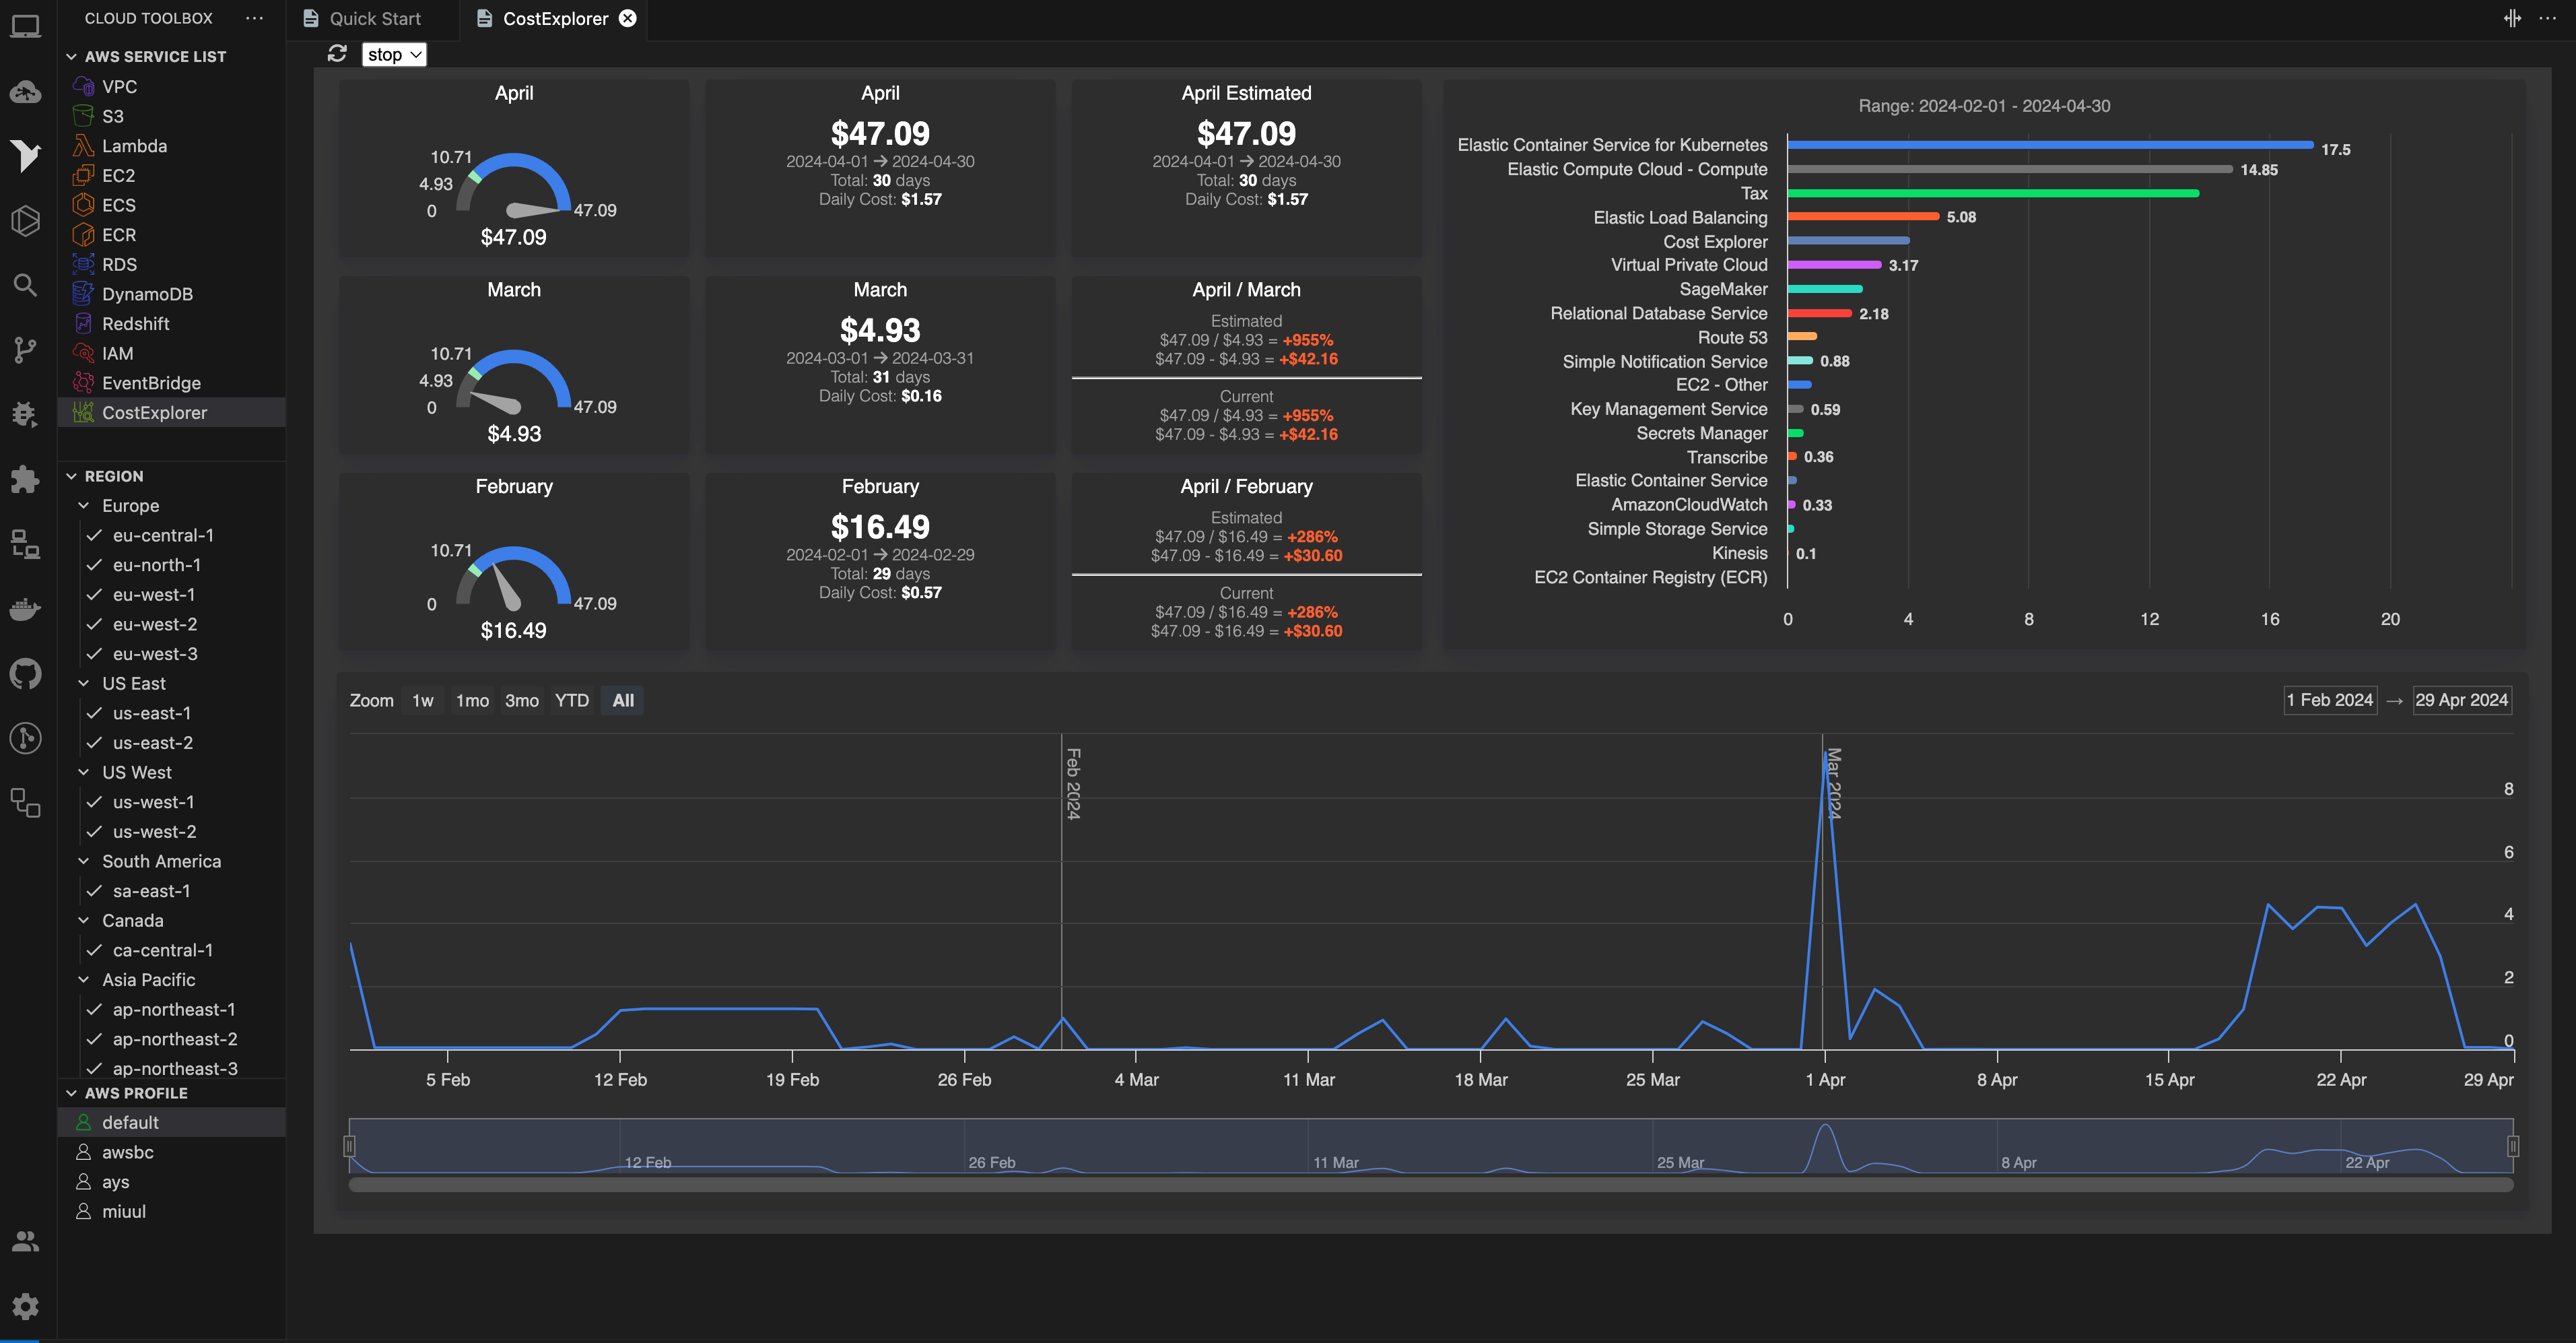
Task: Open the ECR service icon
Action: coord(84,235)
